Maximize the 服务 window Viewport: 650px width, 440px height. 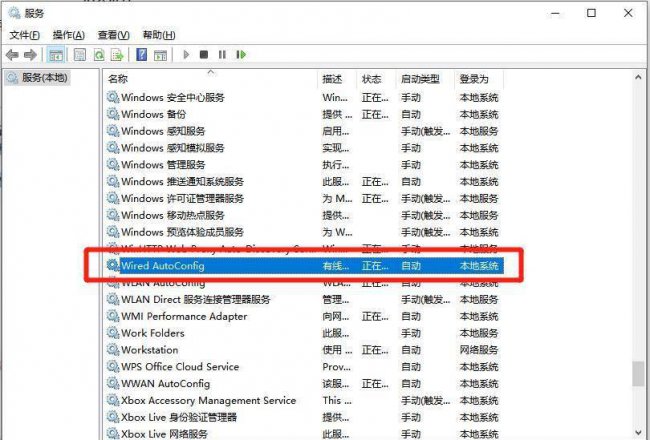591,13
